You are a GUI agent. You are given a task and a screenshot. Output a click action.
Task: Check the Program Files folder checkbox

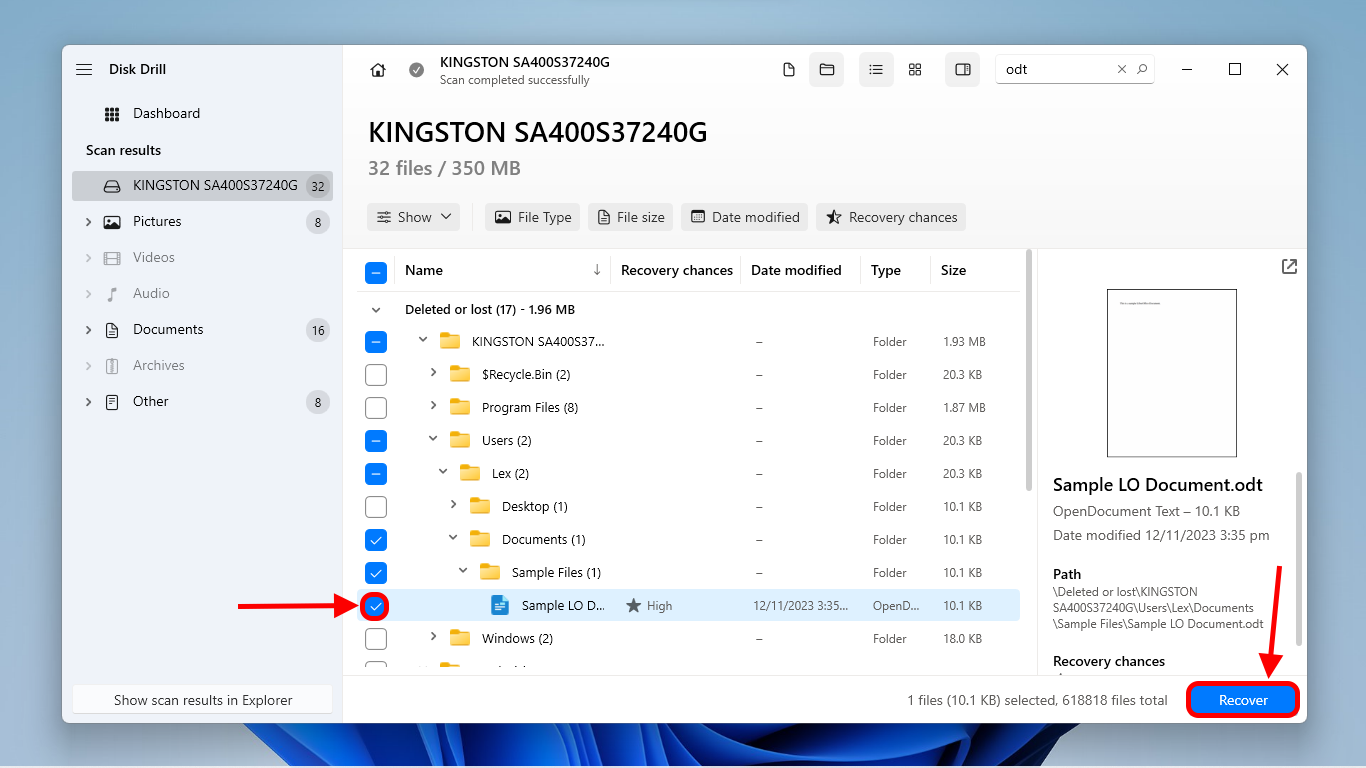pyautogui.click(x=376, y=408)
